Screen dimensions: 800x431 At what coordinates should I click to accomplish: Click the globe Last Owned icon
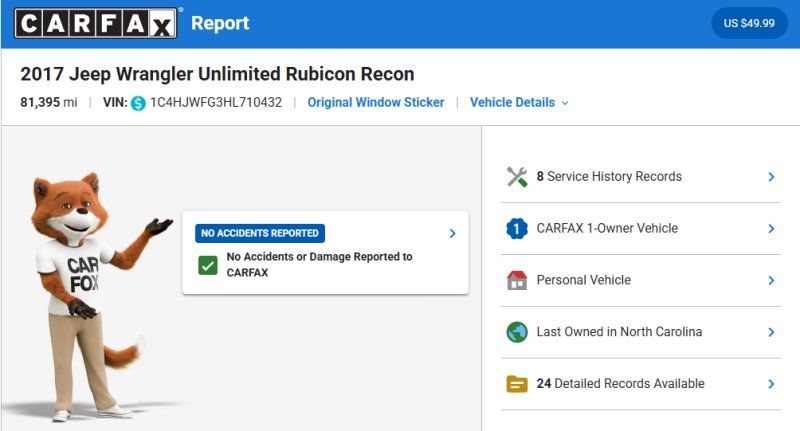[517, 332]
